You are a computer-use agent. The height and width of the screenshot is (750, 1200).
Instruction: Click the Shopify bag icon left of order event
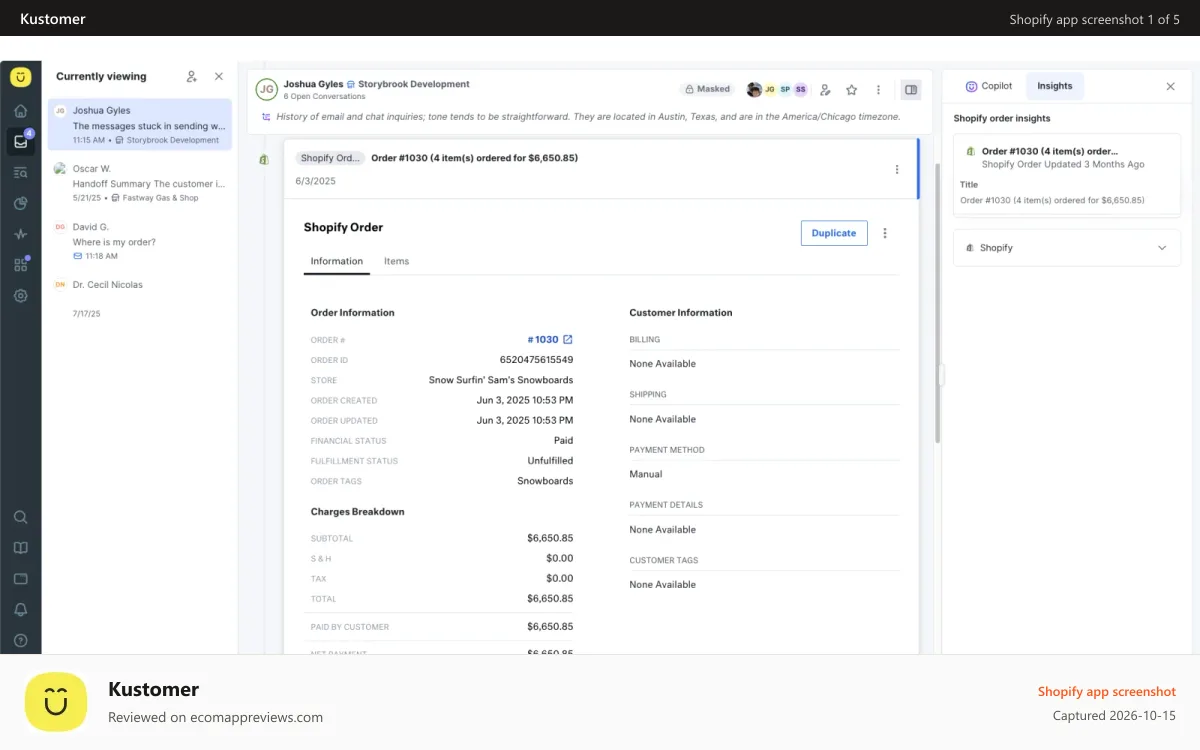(x=264, y=159)
